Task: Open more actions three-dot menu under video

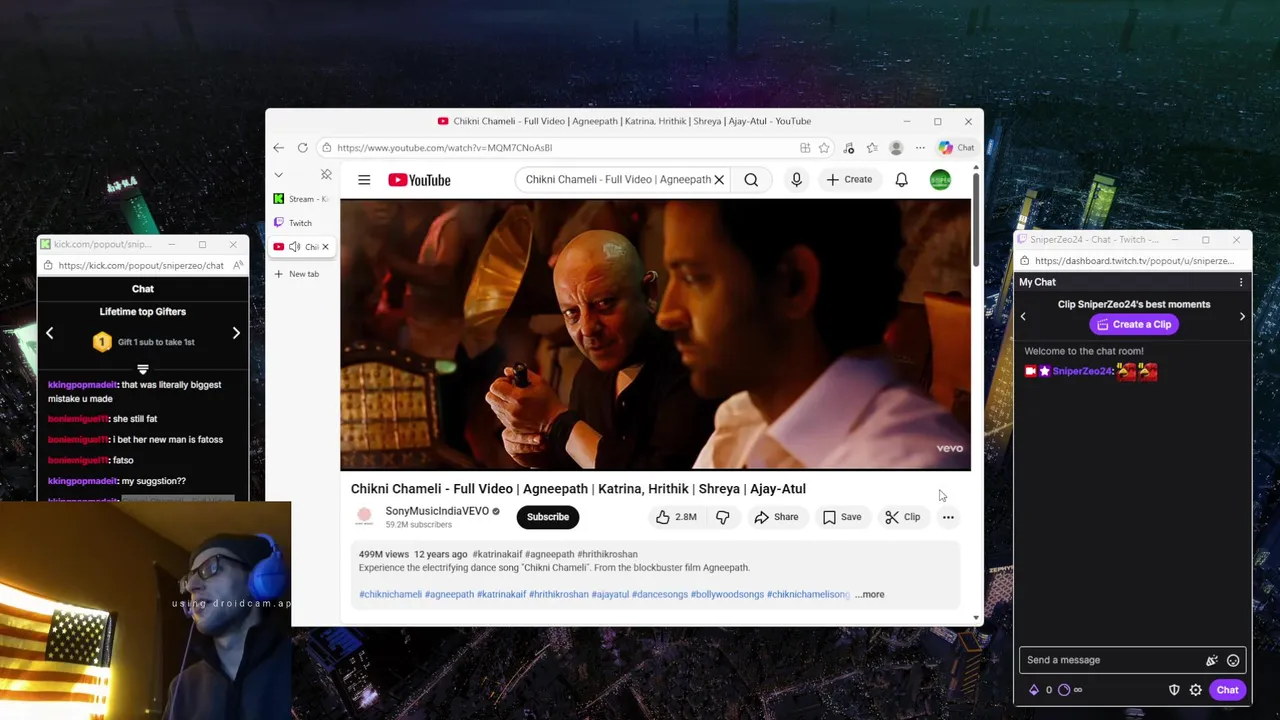Action: (x=948, y=517)
